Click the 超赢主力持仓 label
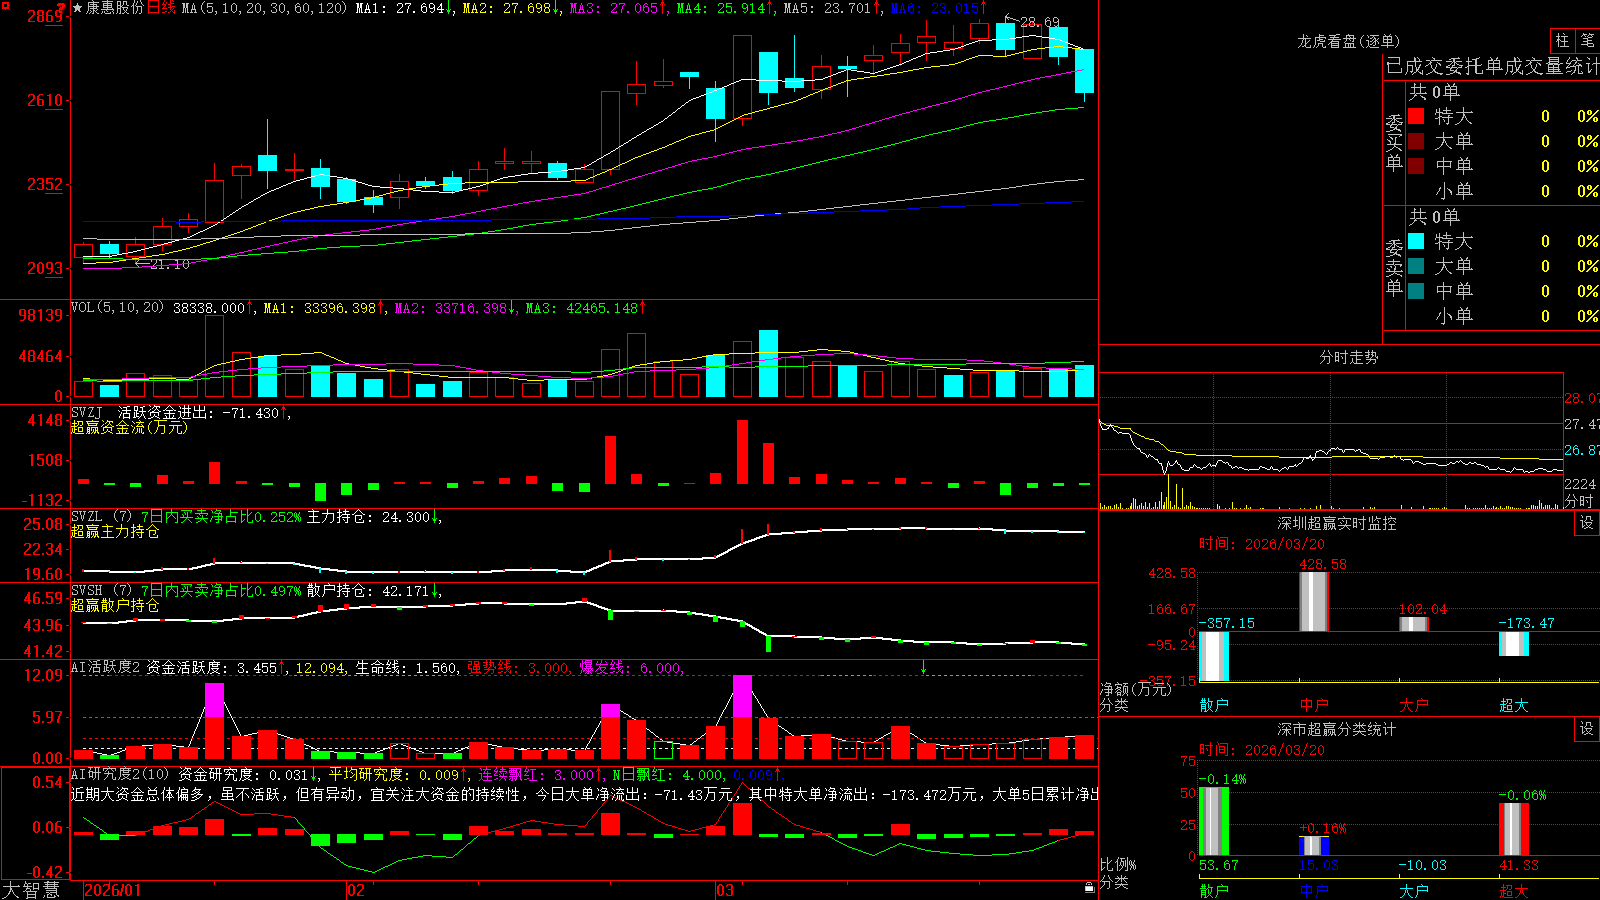This screenshot has height=900, width=1600. tap(115, 531)
